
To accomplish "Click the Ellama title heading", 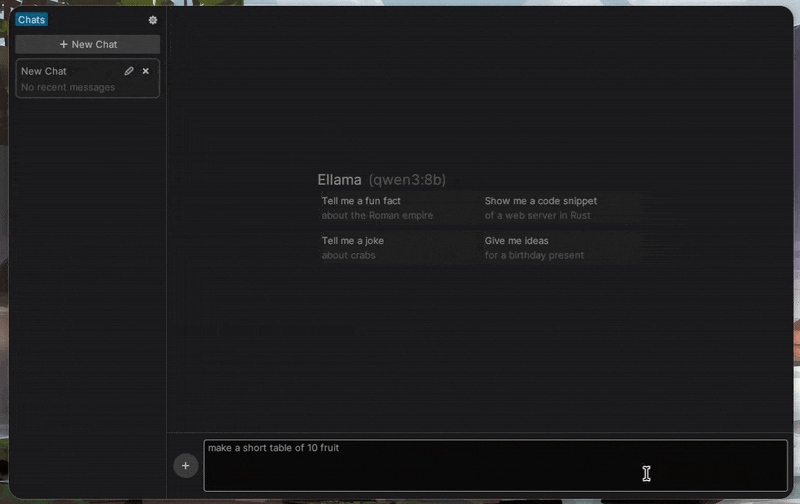I will [339, 180].
